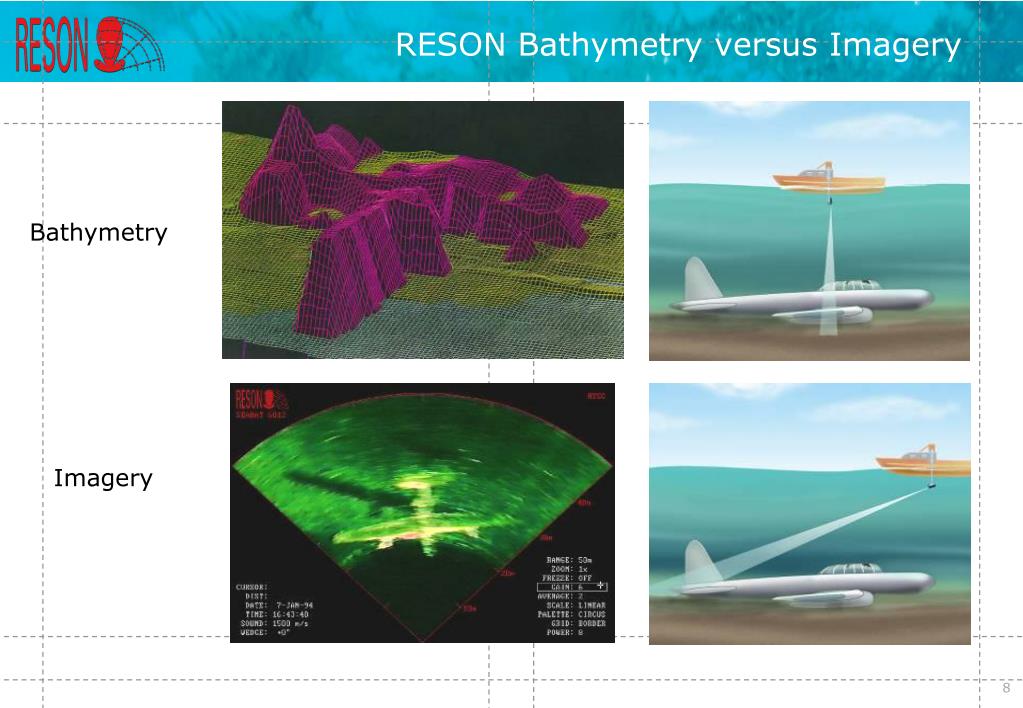Click the orange boat in the top illustration

(x=829, y=177)
